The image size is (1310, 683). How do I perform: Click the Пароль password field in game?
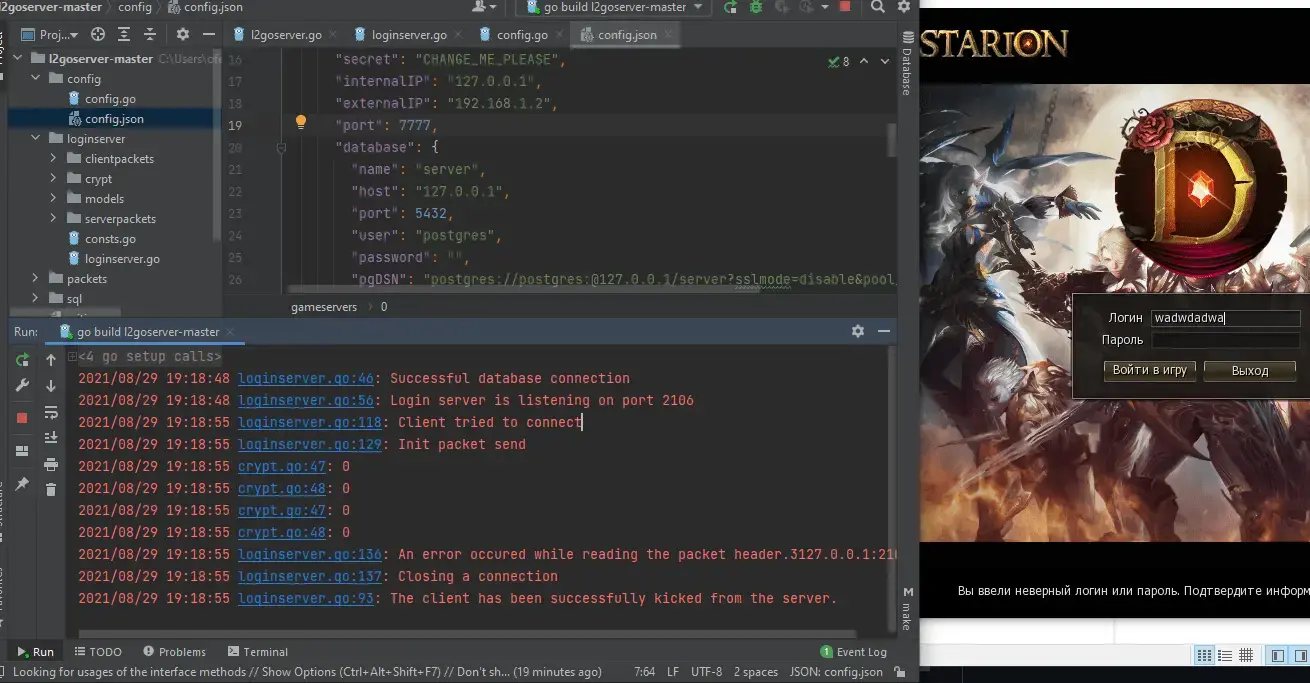tap(1225, 340)
